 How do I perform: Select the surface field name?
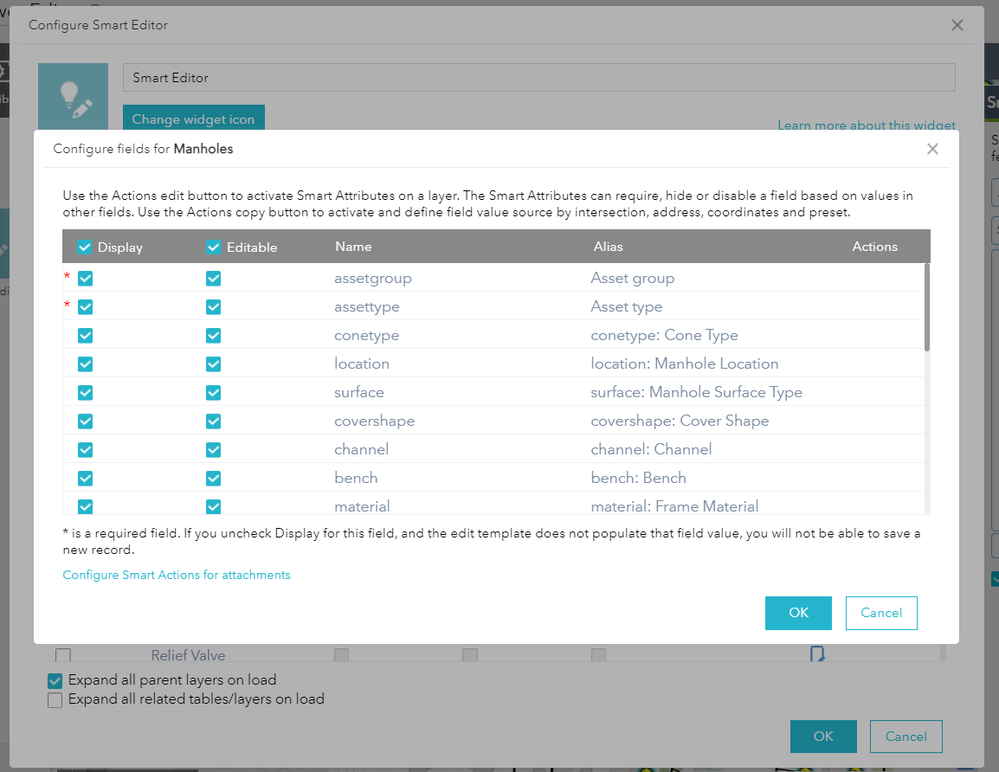(359, 392)
